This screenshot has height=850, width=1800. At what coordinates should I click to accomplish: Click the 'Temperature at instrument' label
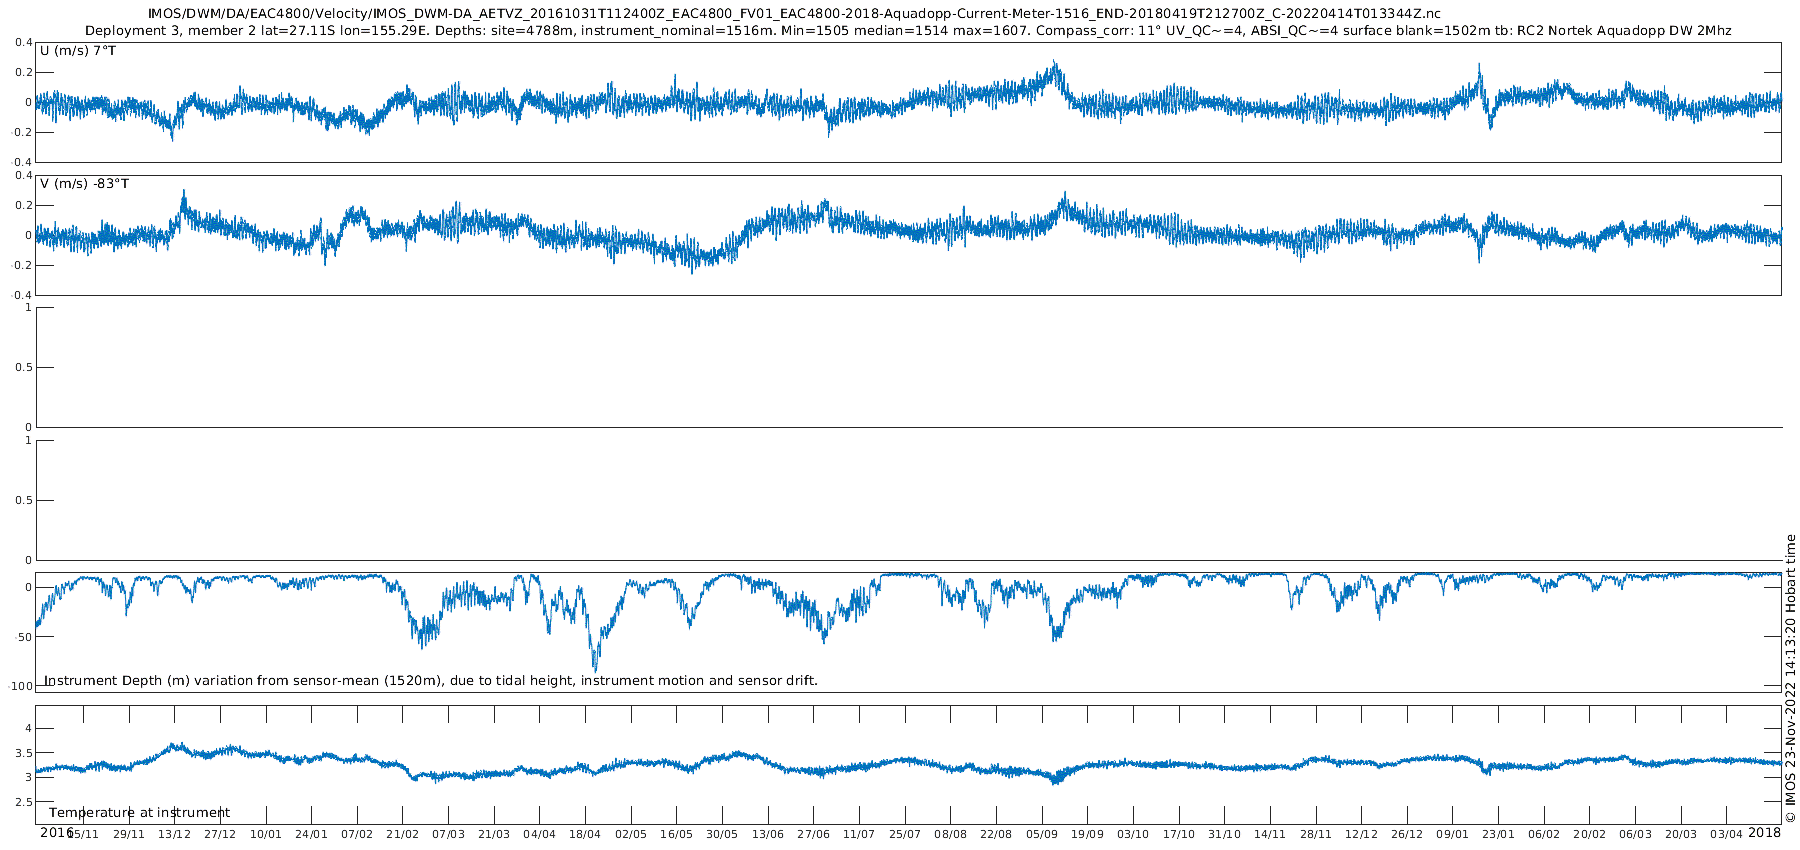pos(139,813)
